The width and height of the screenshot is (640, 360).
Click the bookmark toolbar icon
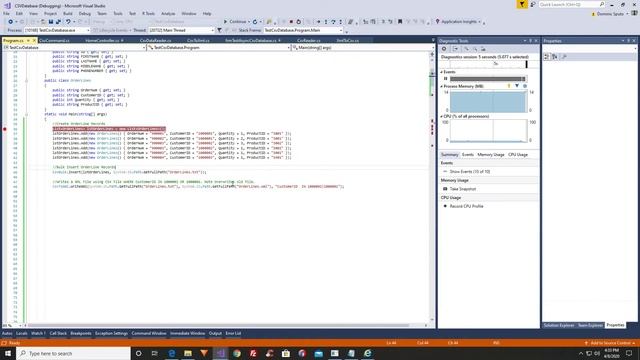pyautogui.click(x=400, y=22)
